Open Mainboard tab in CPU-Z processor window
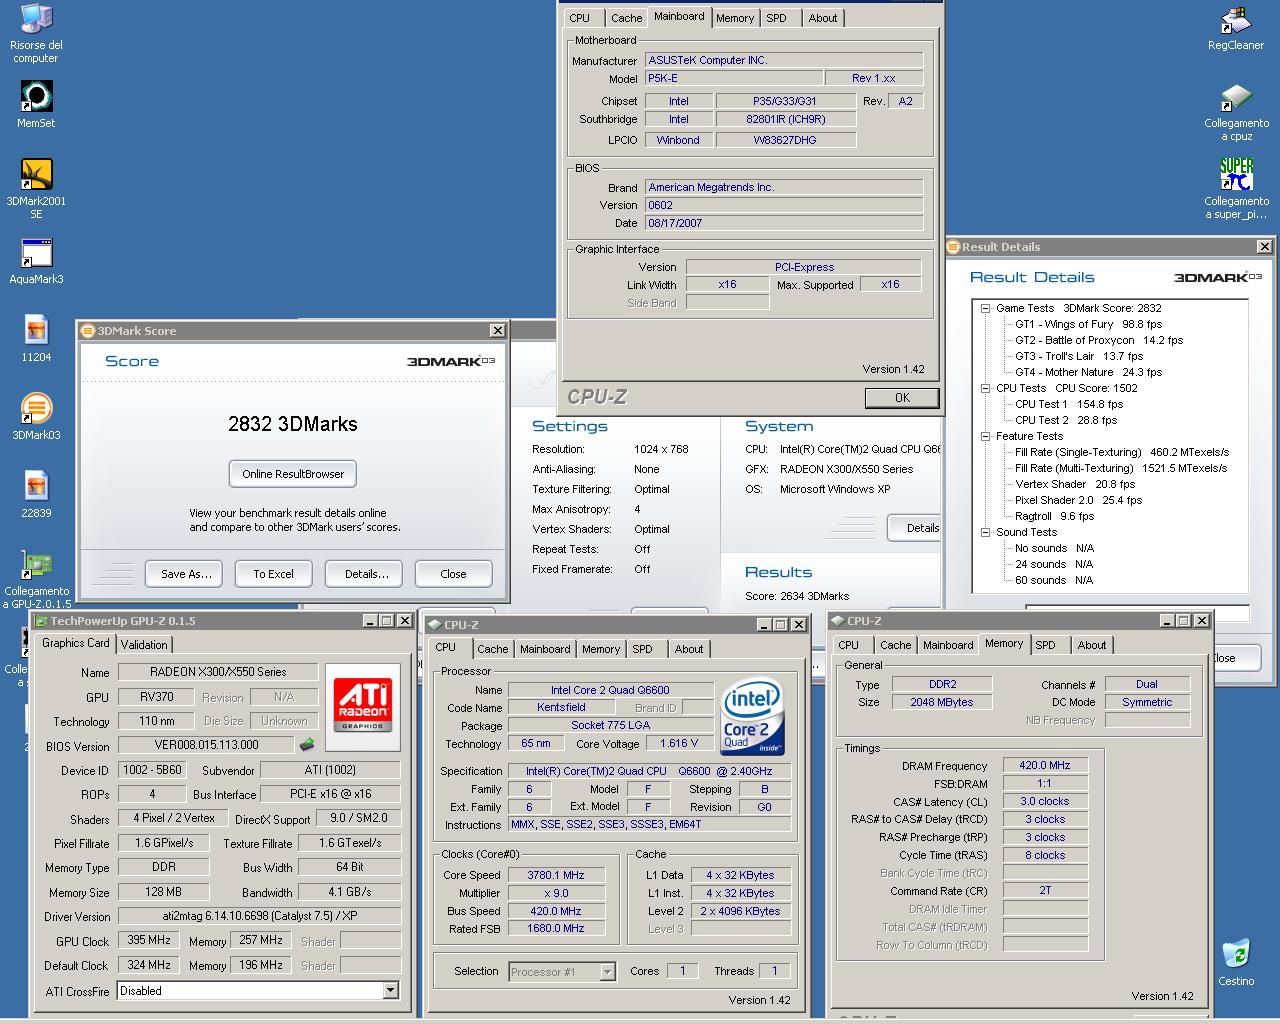This screenshot has height=1024, width=1280. 545,649
